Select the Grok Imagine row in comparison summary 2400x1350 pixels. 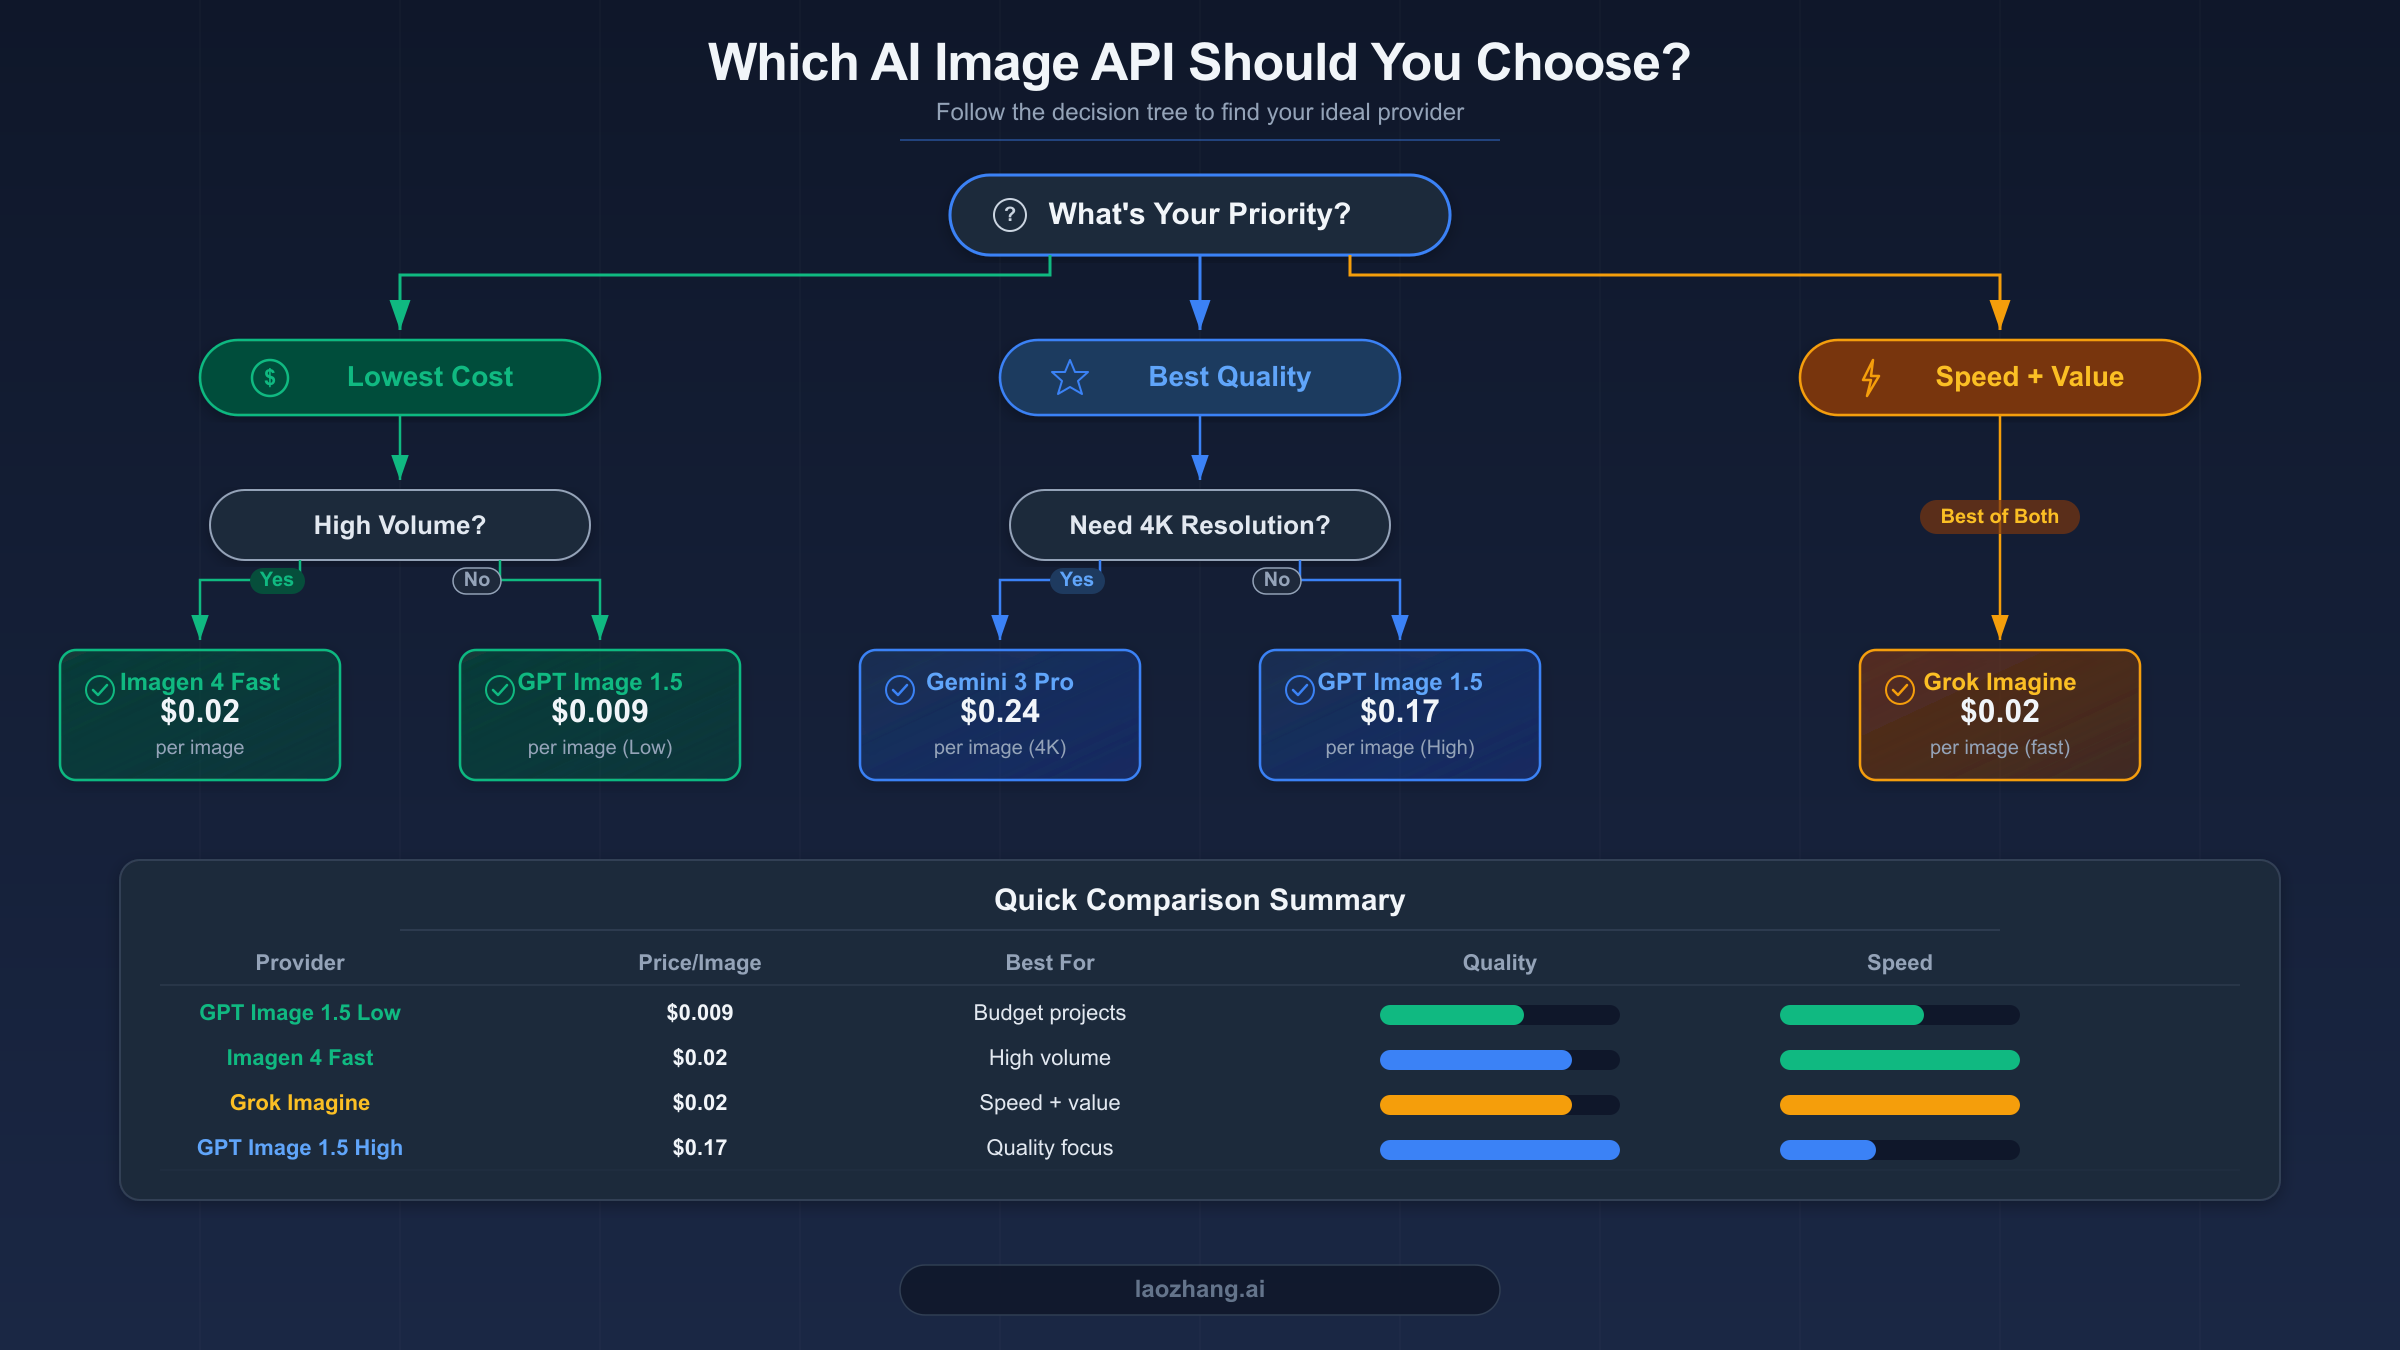point(300,1102)
